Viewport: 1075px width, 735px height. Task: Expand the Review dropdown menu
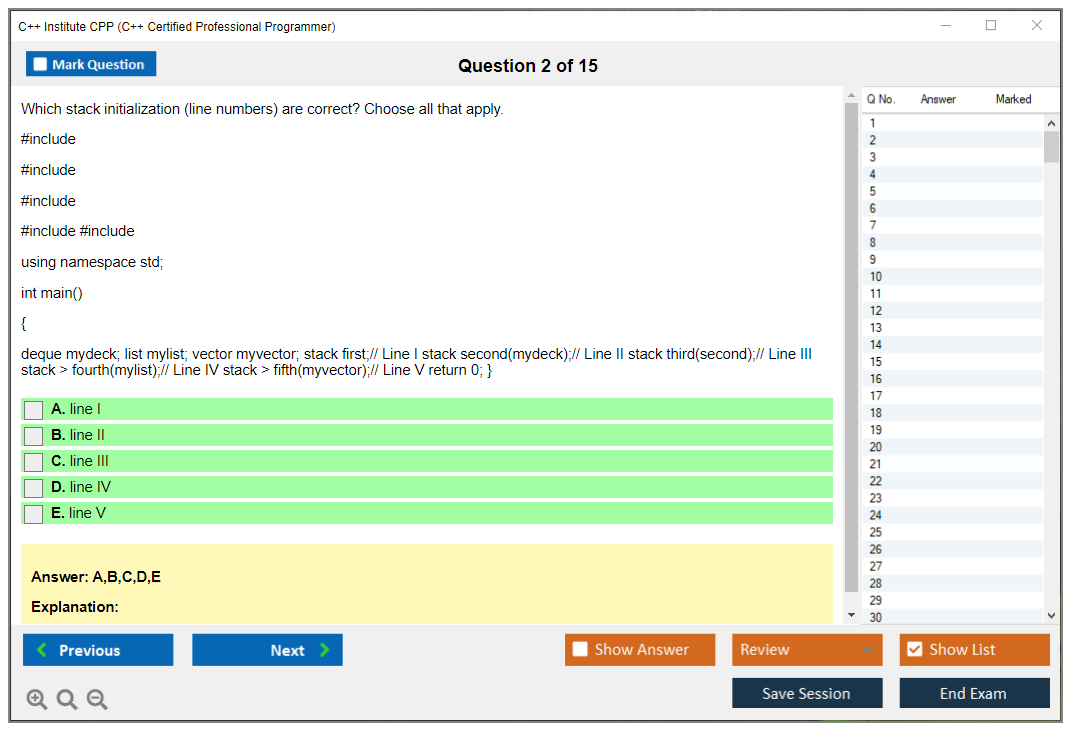coord(866,650)
